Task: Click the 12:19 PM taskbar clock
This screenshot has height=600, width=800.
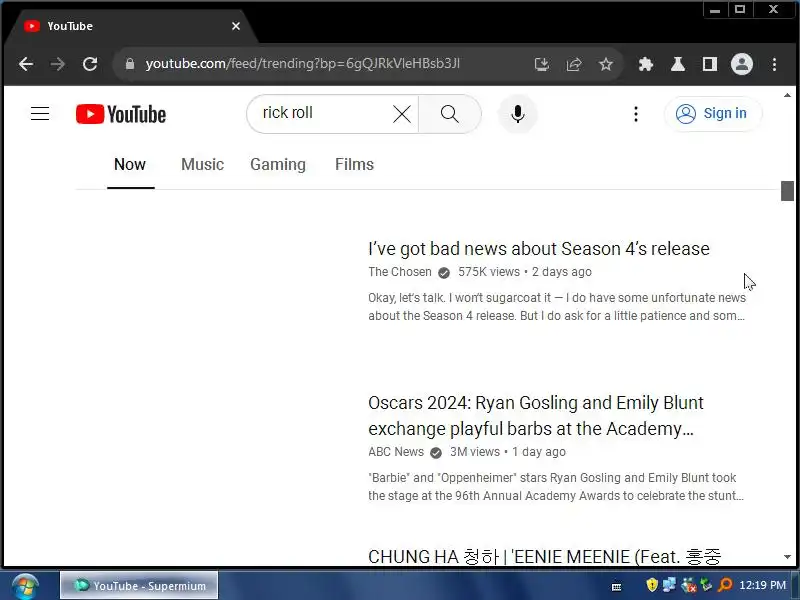Action: [x=763, y=585]
